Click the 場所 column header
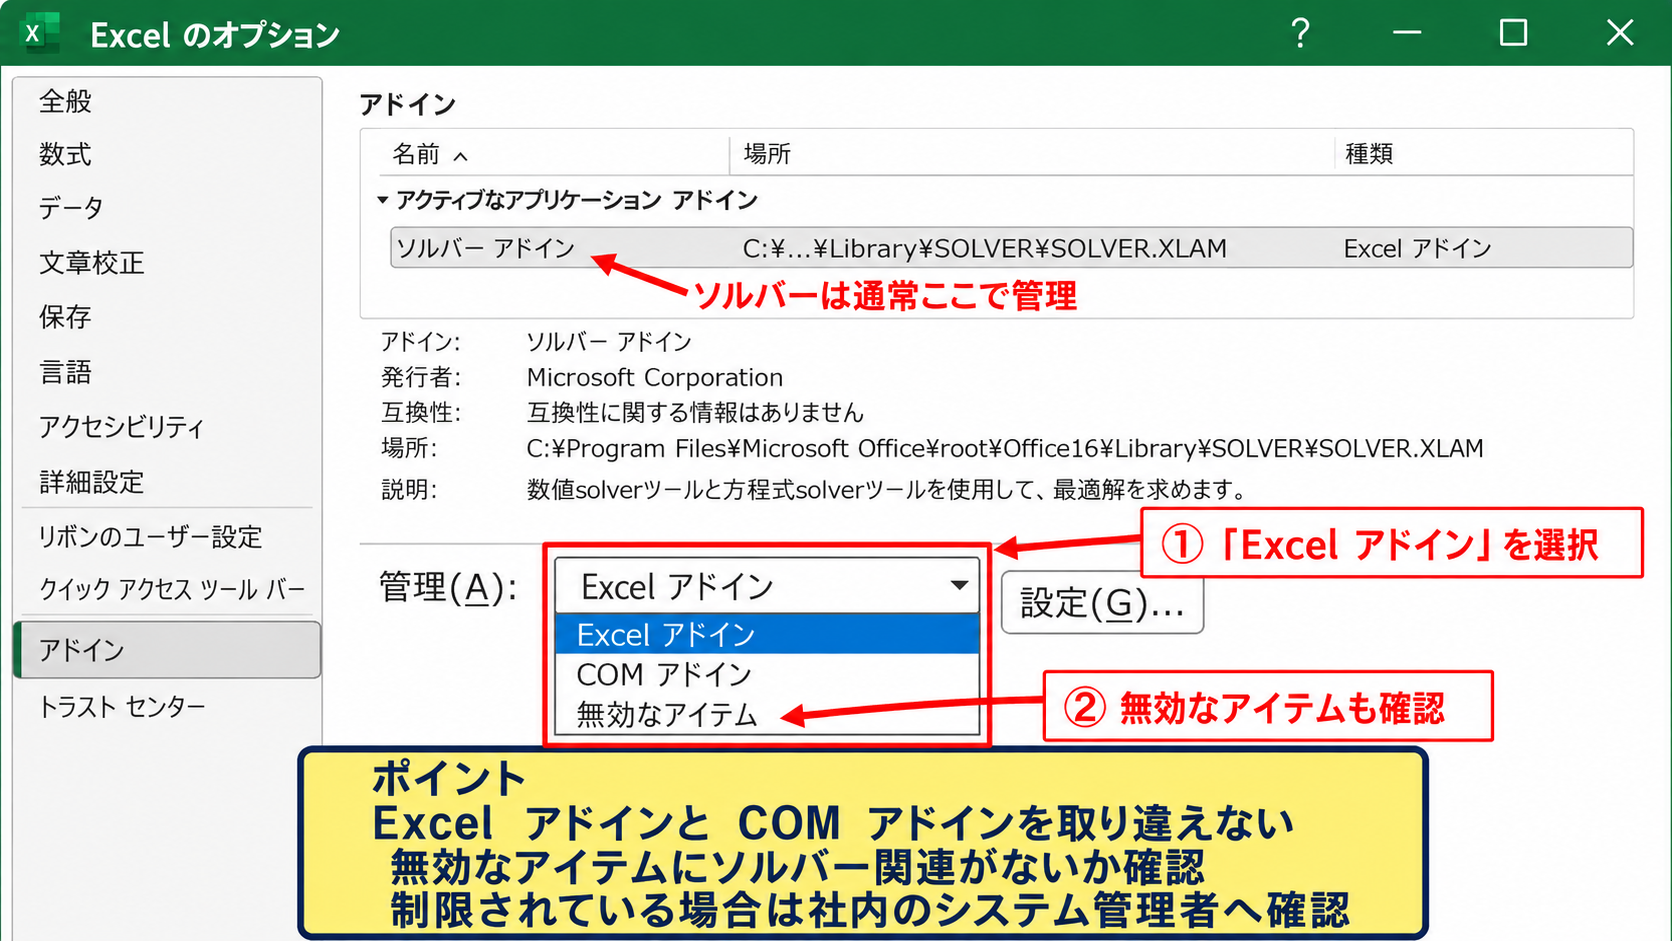 (x=767, y=154)
